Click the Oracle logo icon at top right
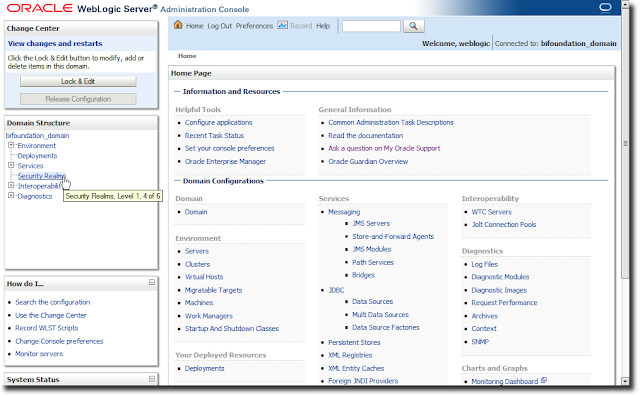Screen dimensions: 640x396 pos(605,8)
